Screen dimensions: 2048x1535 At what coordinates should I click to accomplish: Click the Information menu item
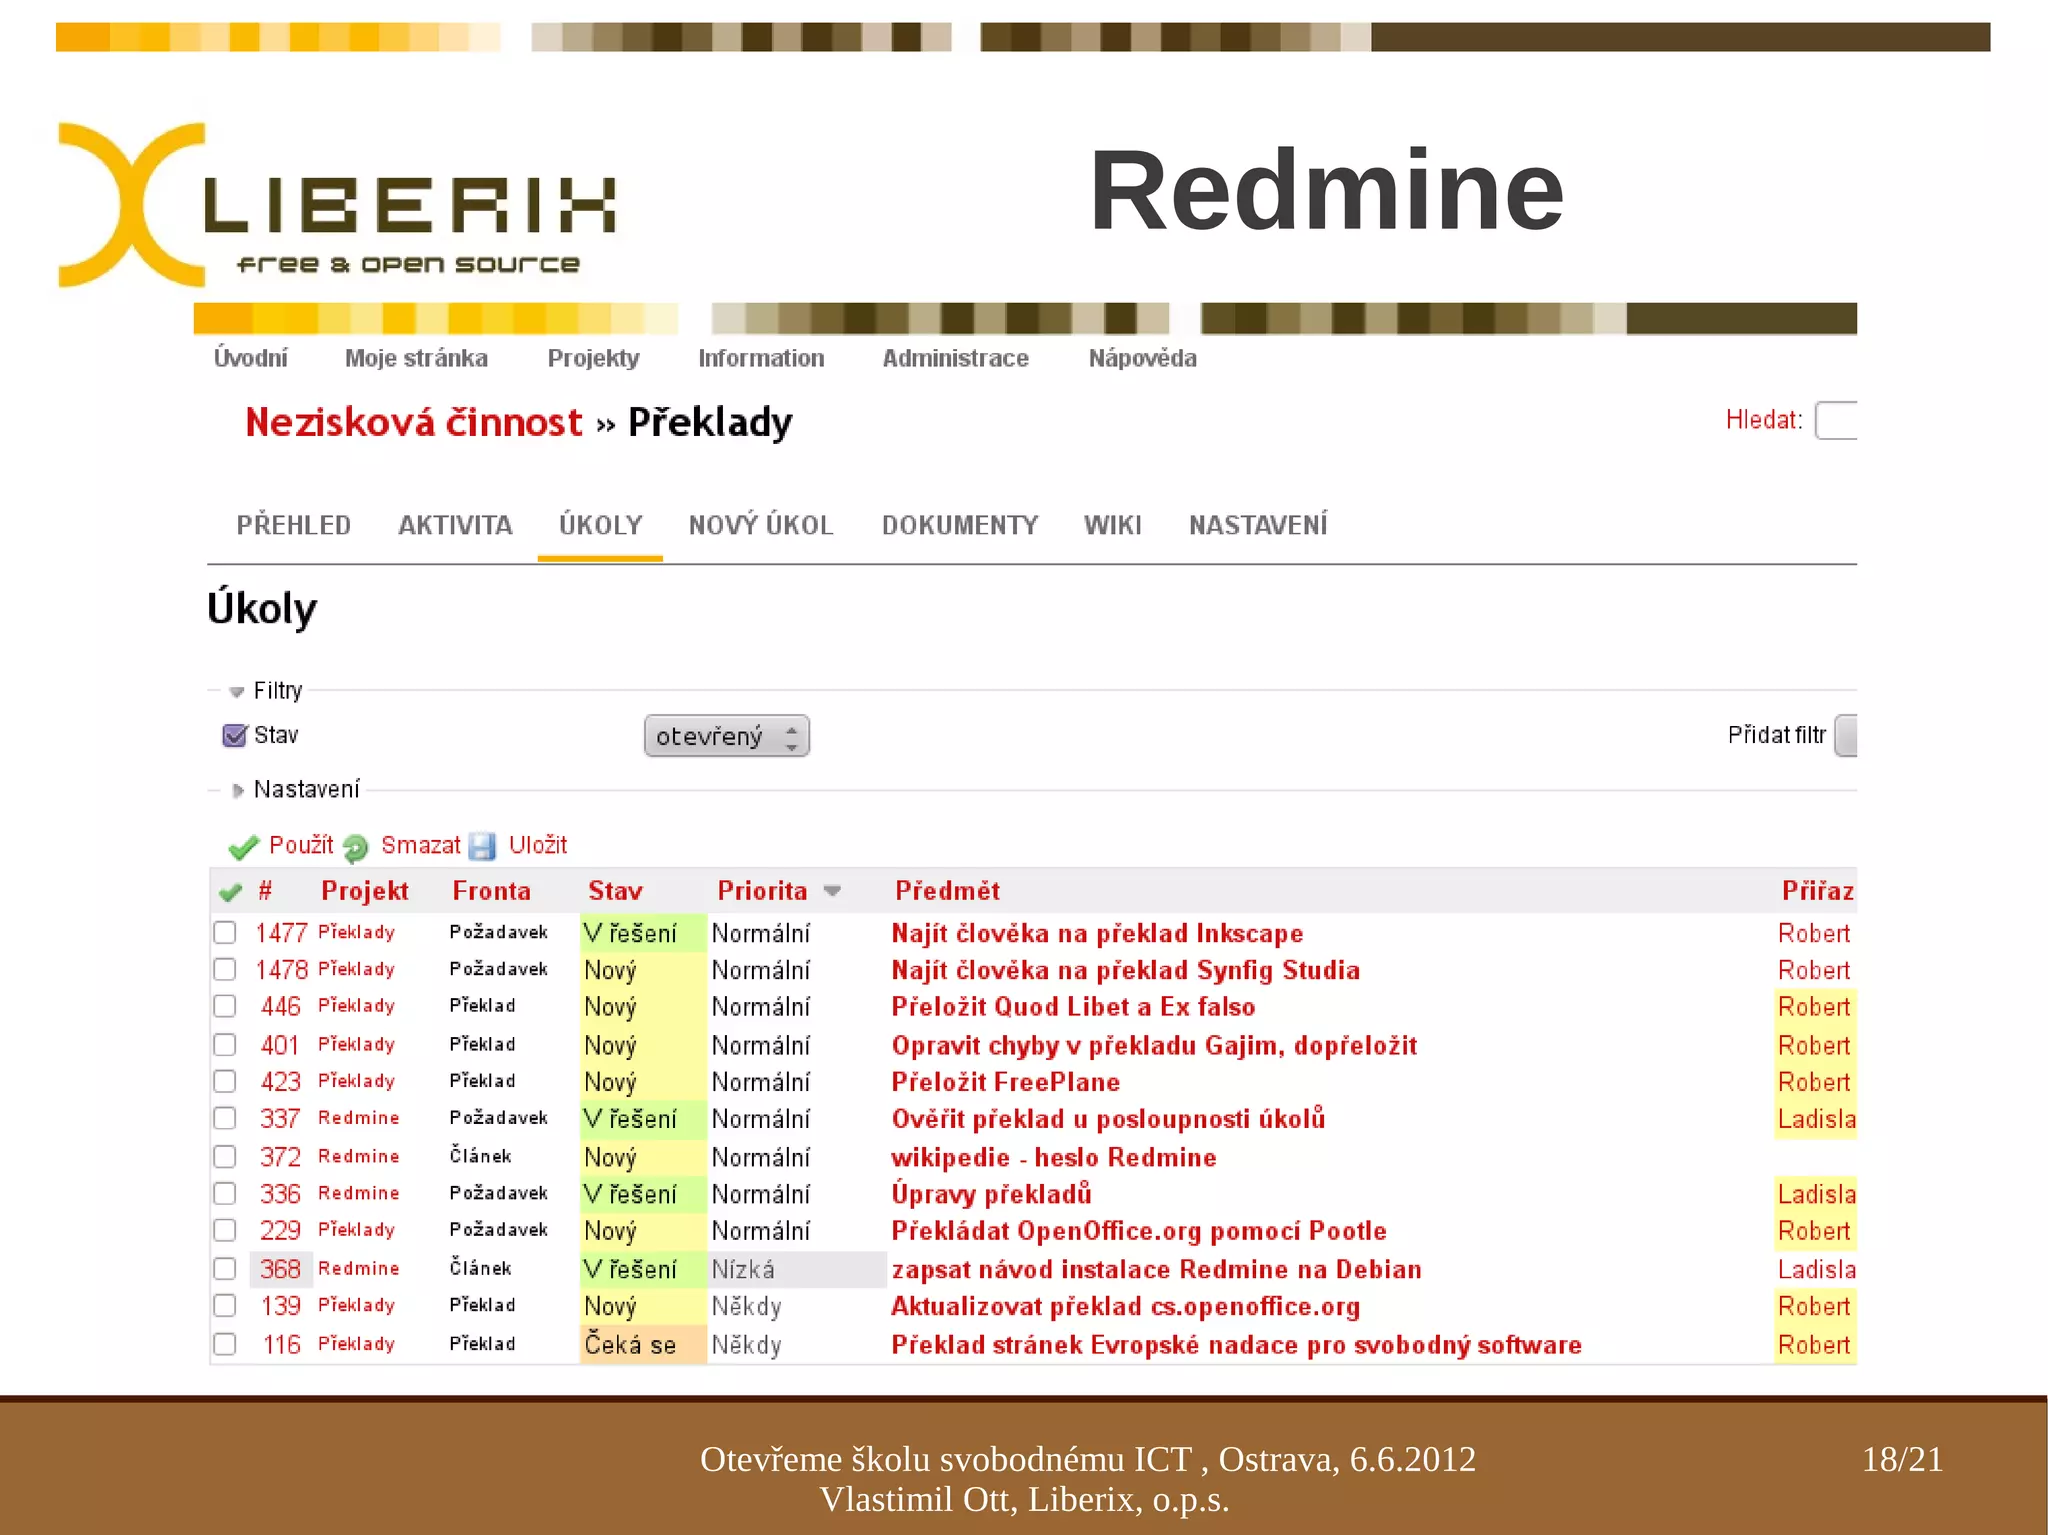761,358
